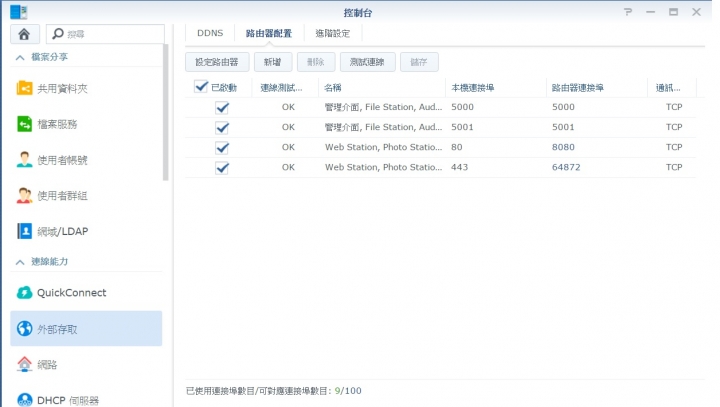Viewport: 720px width, 407px height.
Task: Sort by 連線測試 column header
Action: (285, 87)
